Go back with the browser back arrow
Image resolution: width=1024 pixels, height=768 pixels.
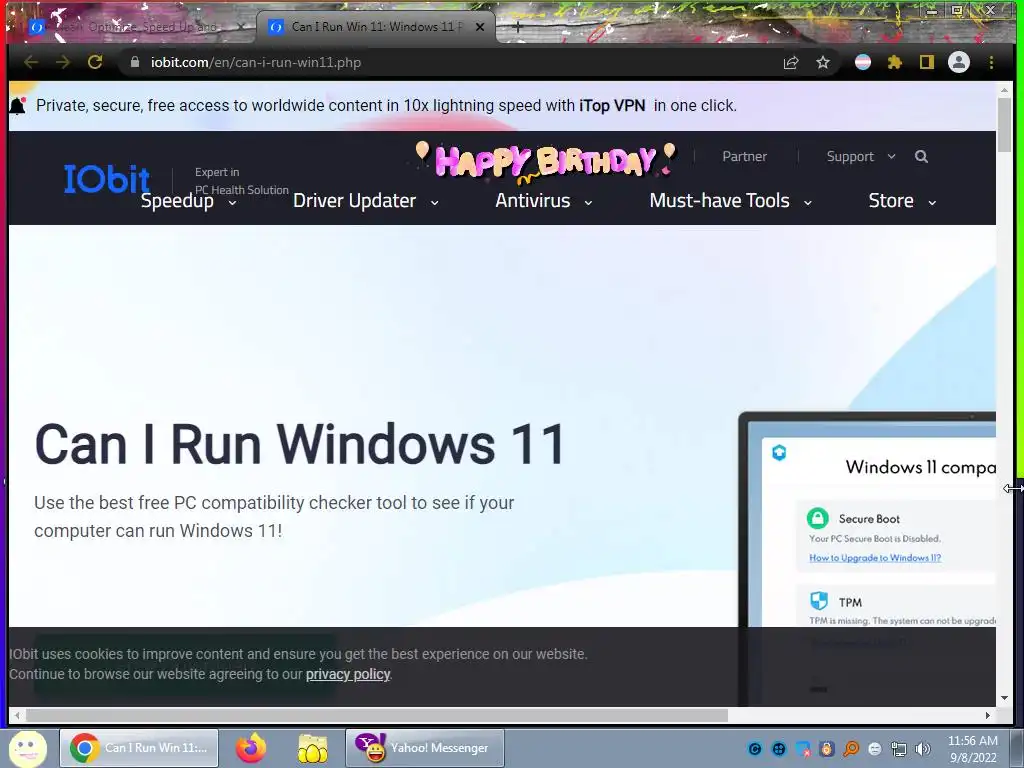[x=31, y=62]
